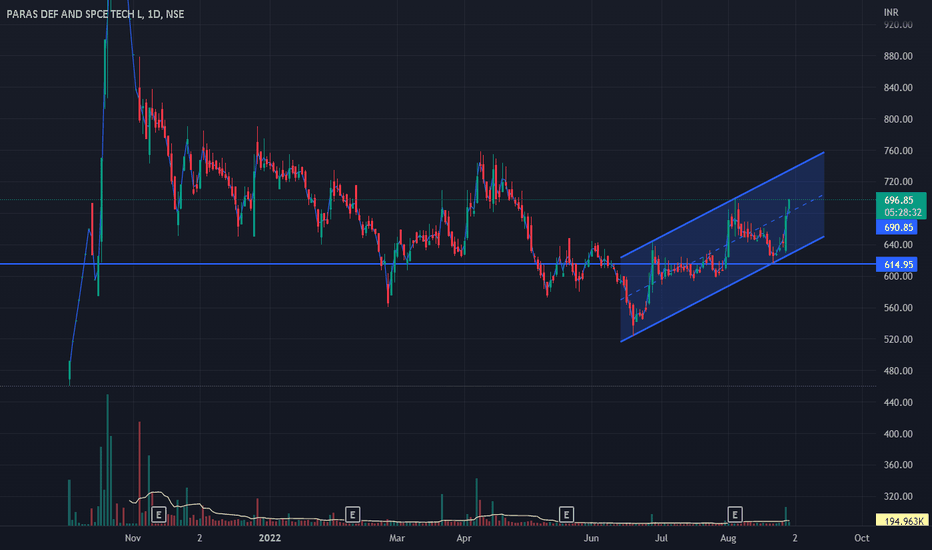
Task: Click the 800.00 price axis label
Action: tap(898, 119)
